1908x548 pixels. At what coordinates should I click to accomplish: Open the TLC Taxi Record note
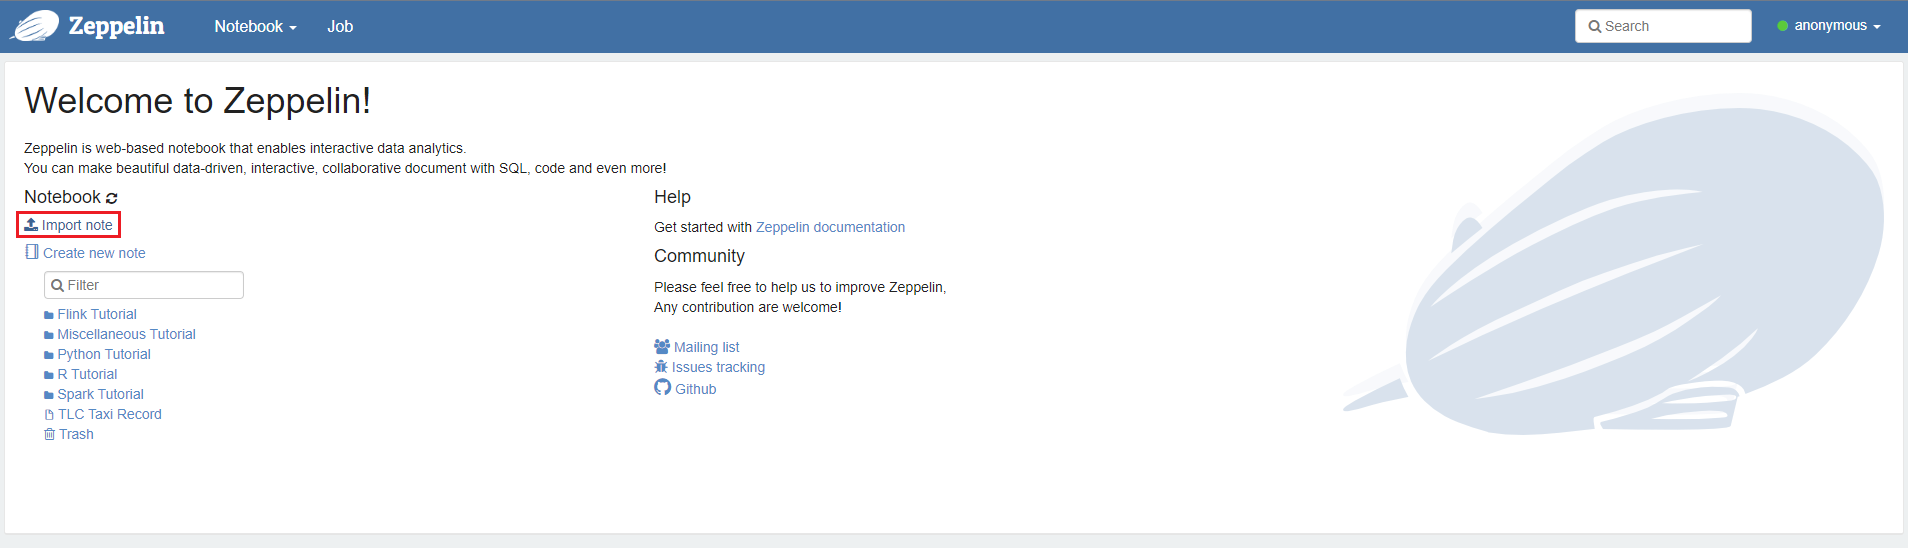(110, 414)
